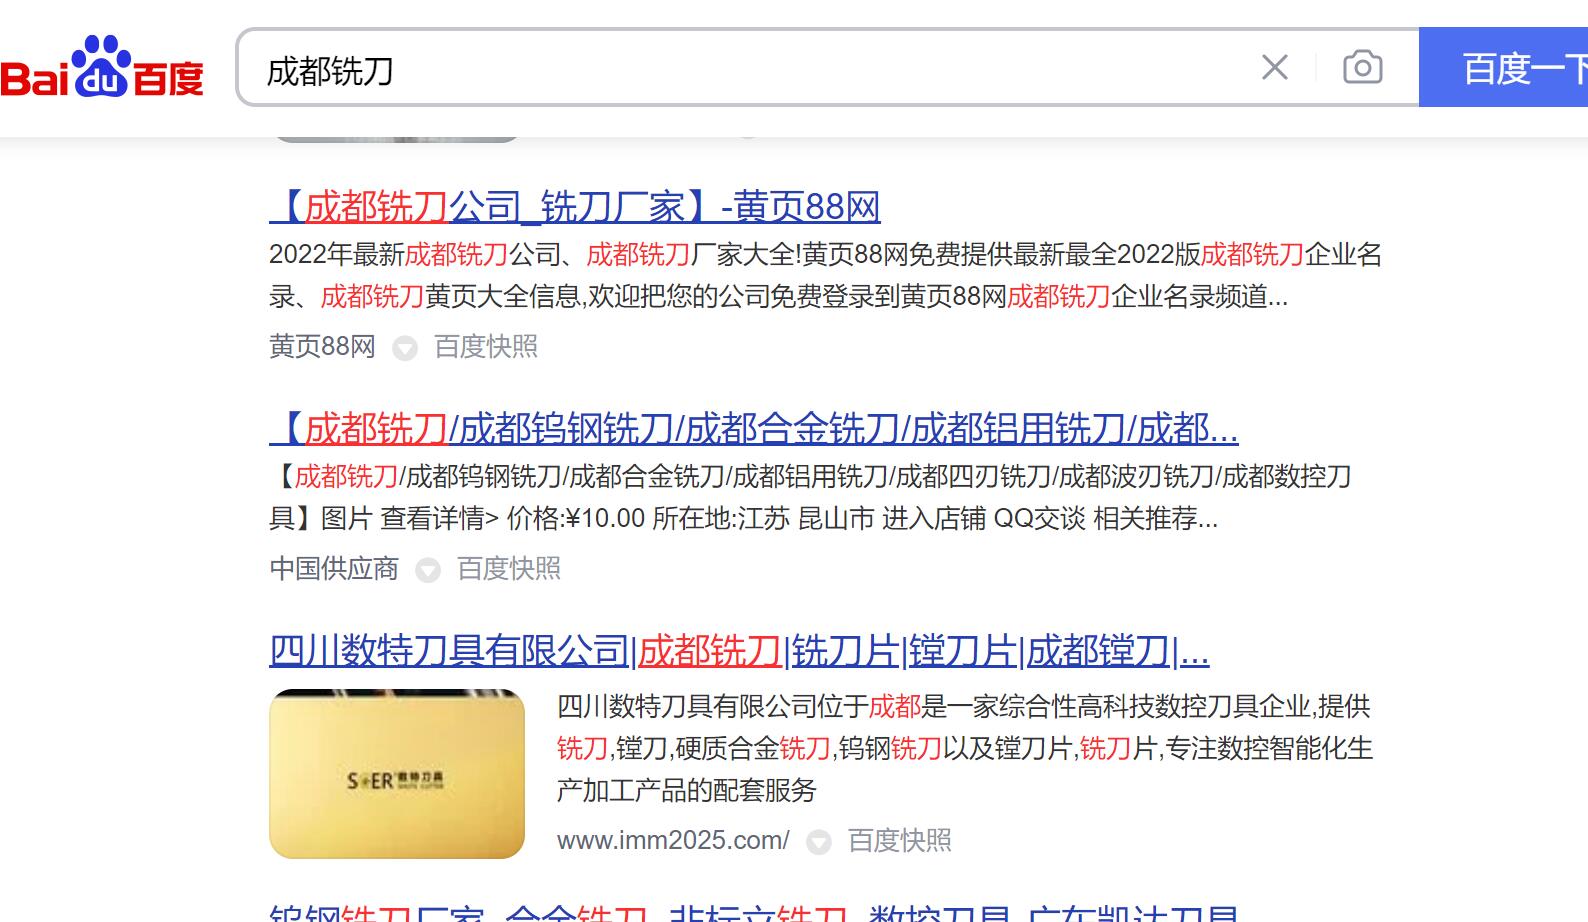Clear the search box with the X icon
1588x922 pixels.
(1274, 68)
